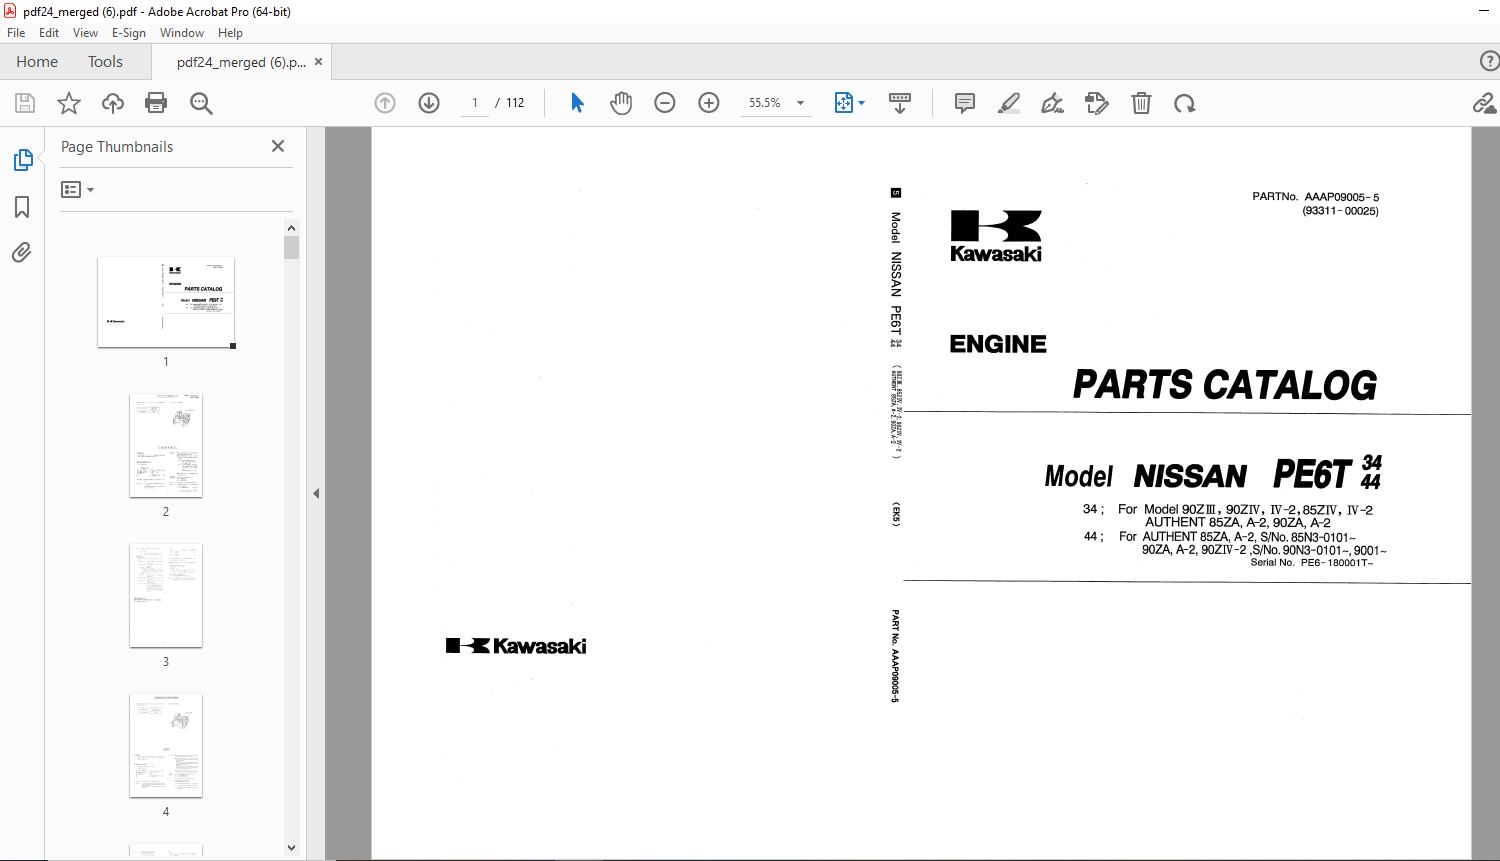This screenshot has height=861, width=1500.
Task: Click thumbnail panel scroll up arrow
Action: click(x=292, y=228)
